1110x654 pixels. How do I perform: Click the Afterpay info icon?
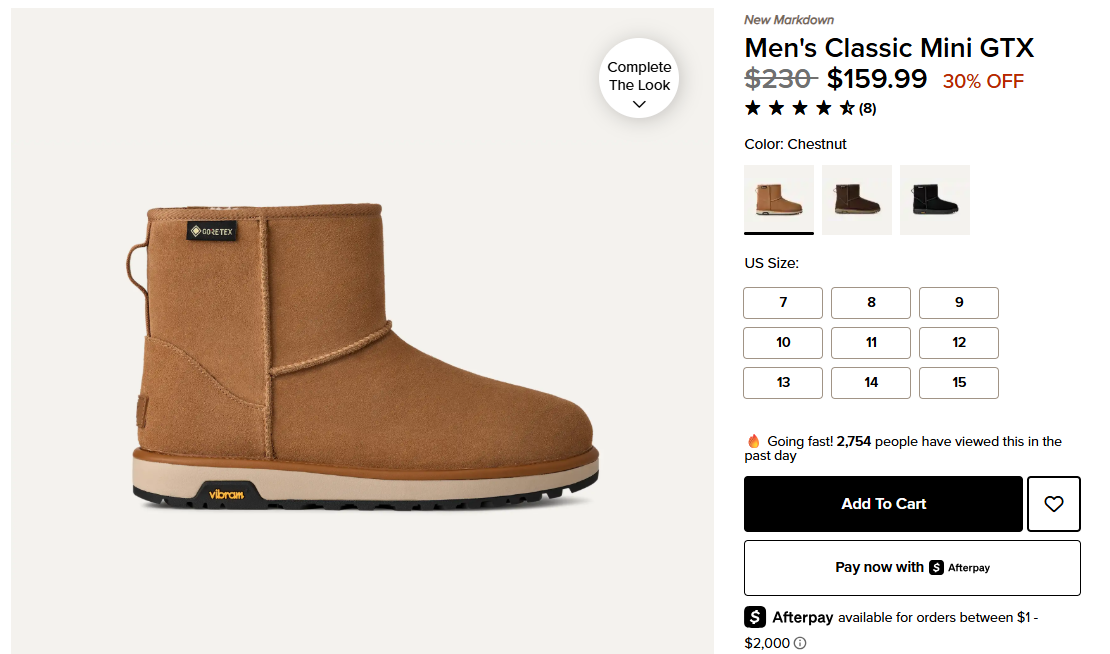[800, 643]
